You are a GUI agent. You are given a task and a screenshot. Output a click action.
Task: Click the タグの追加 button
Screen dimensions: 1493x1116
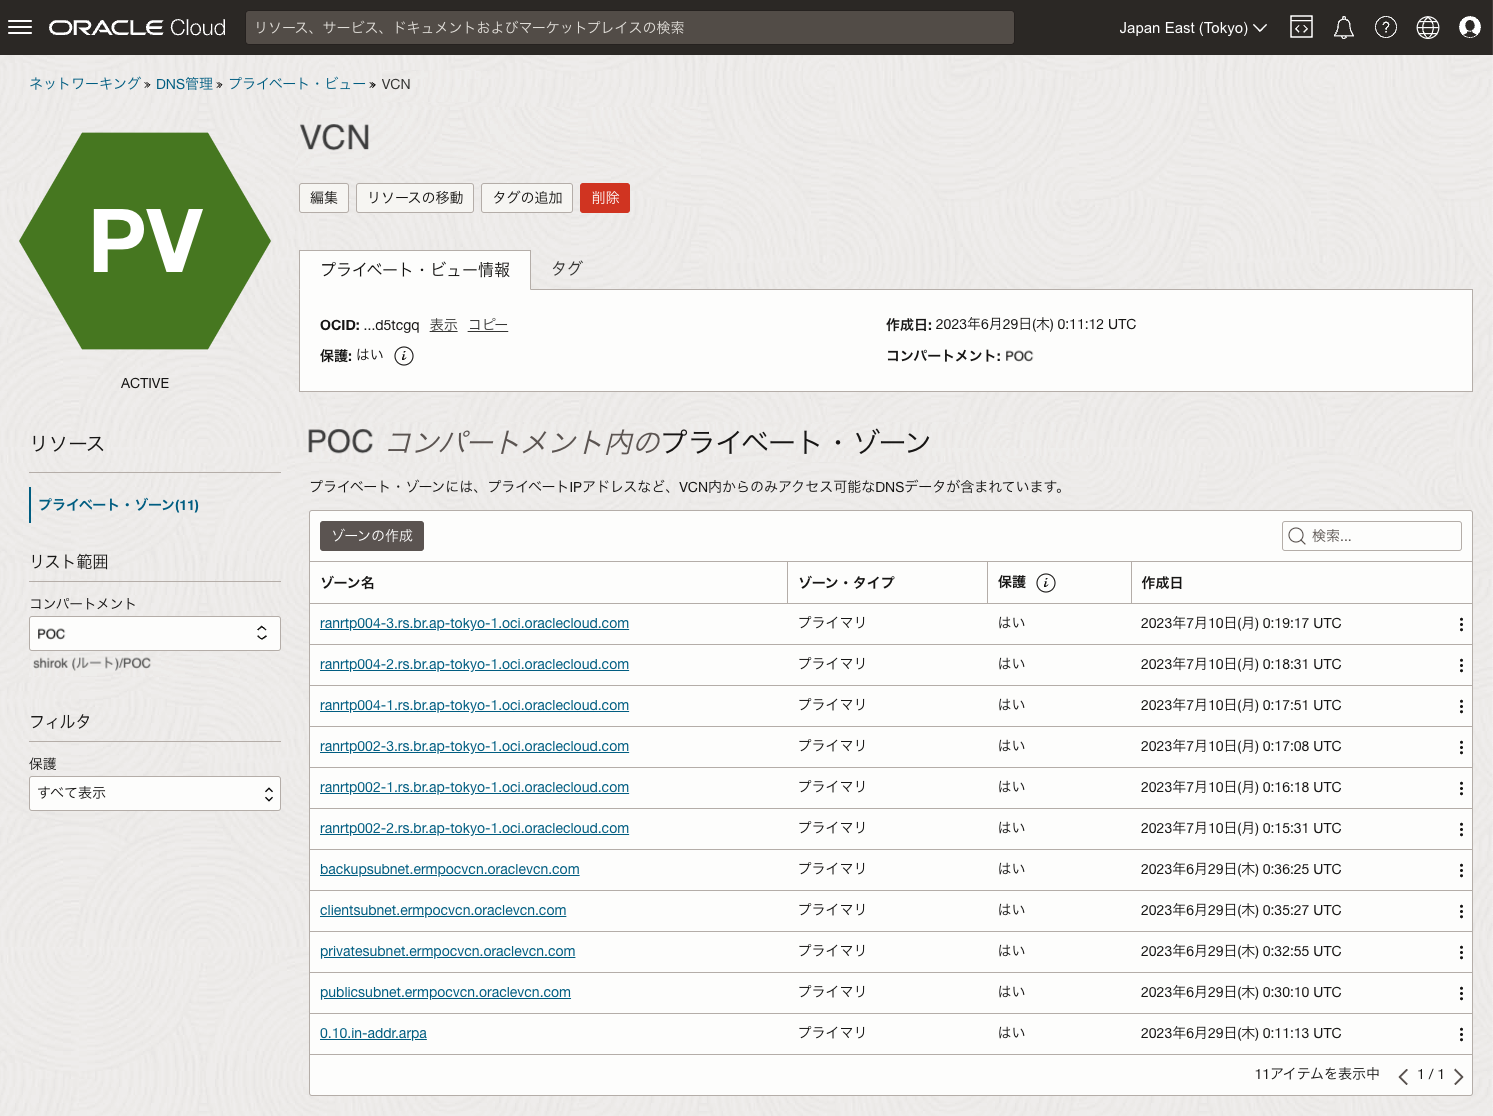(528, 198)
